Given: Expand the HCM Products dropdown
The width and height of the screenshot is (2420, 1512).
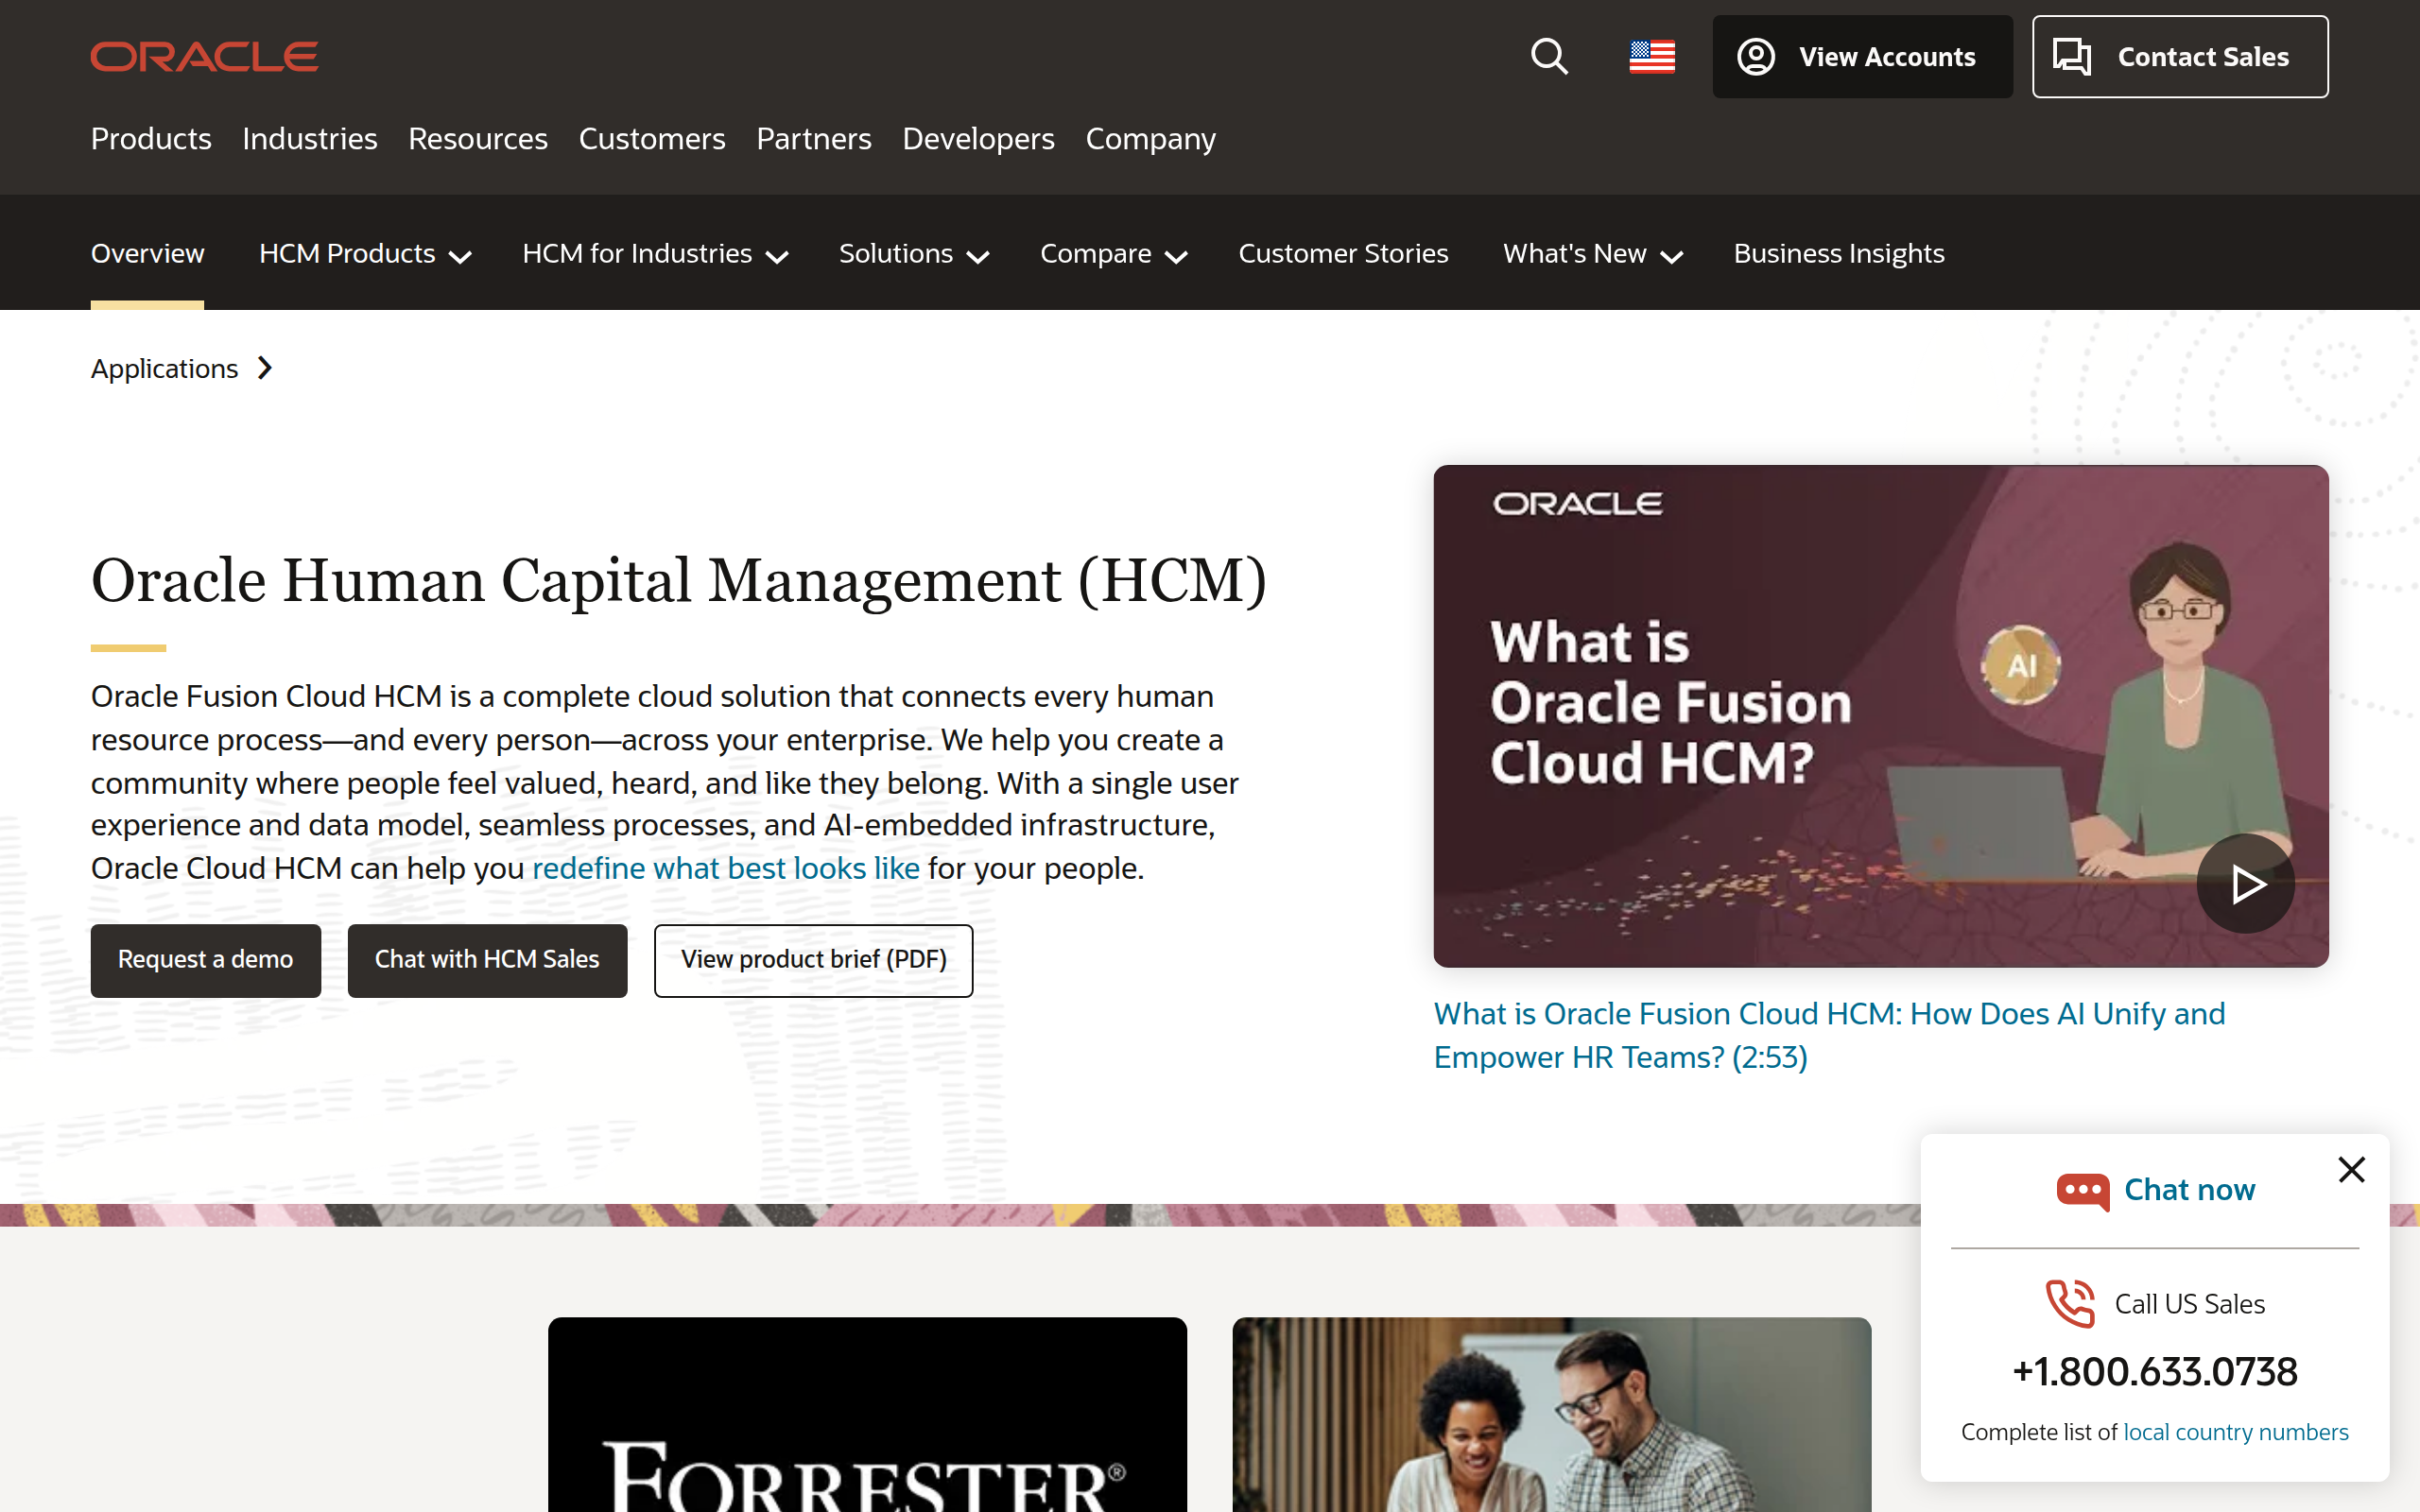Looking at the screenshot, I should [x=364, y=253].
